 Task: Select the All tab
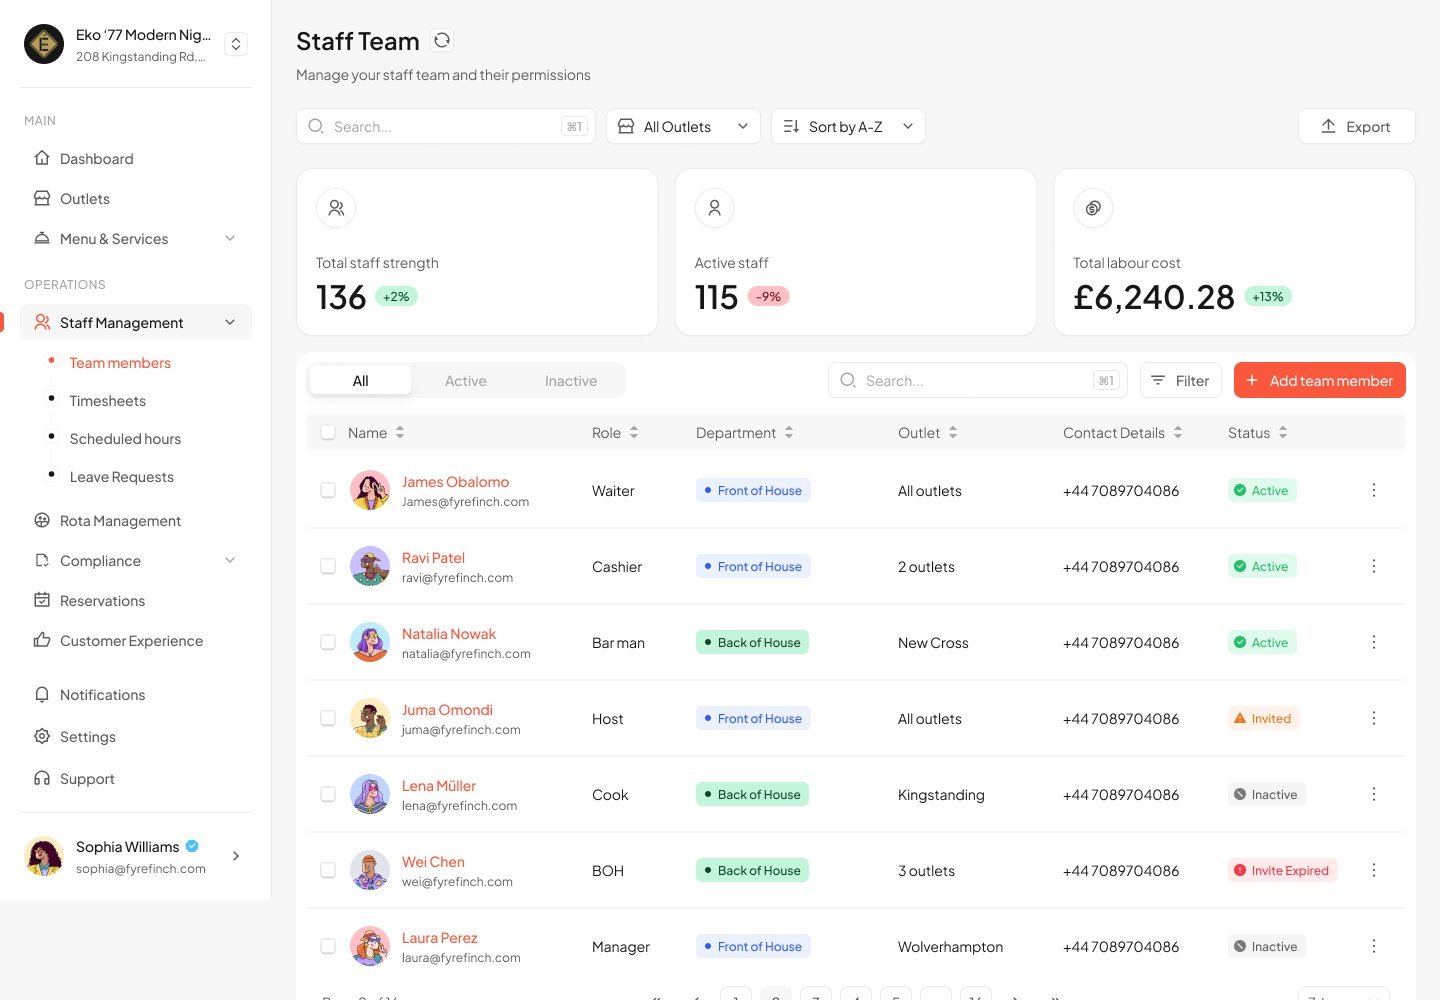361,381
